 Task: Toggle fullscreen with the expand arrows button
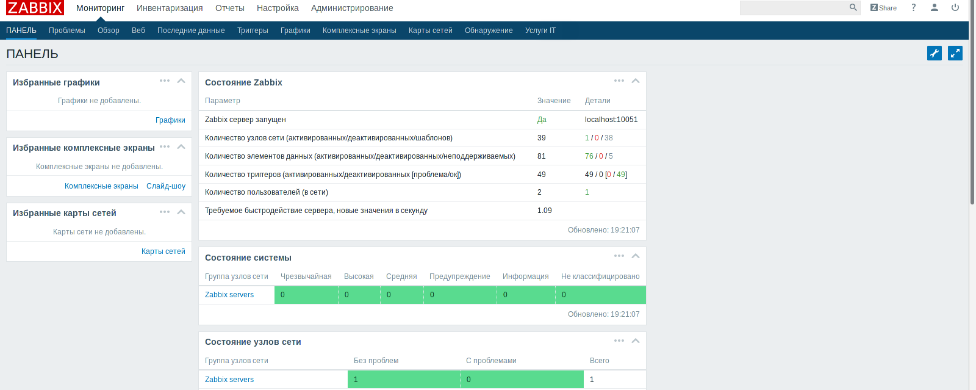tap(955, 53)
